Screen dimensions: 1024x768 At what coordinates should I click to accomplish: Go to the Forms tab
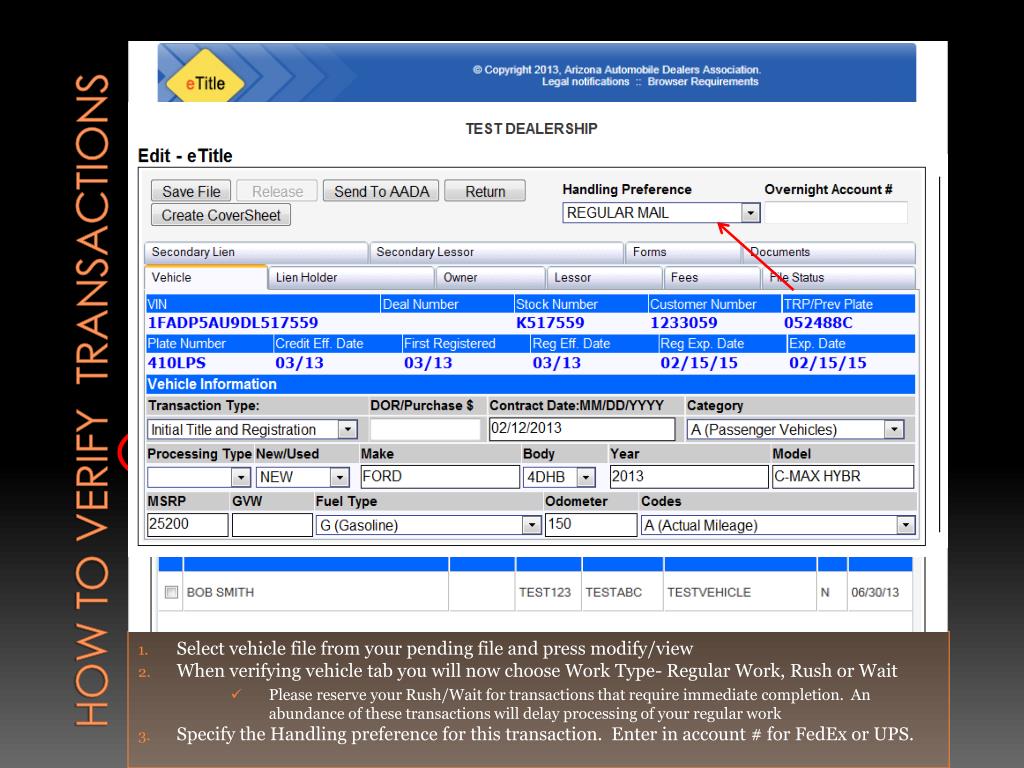[682, 253]
